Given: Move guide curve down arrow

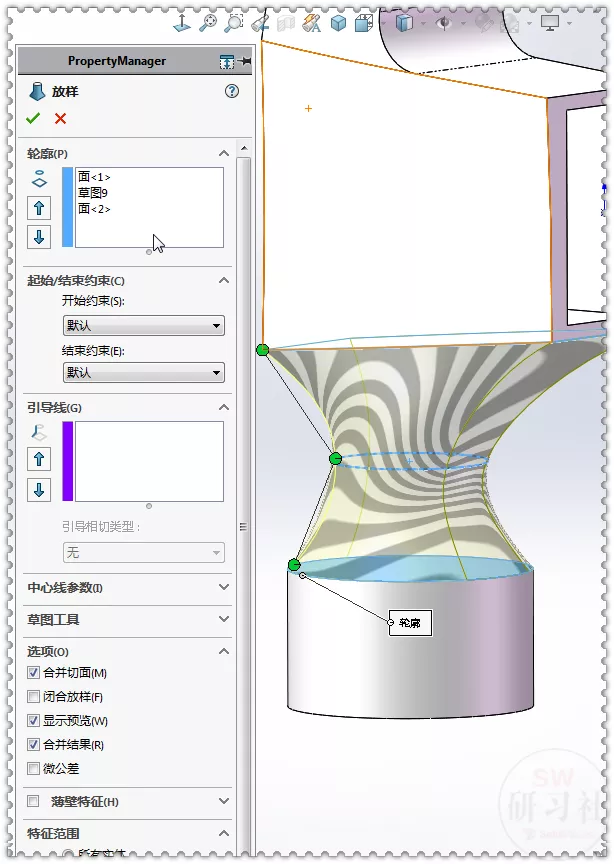Looking at the screenshot, I should tap(39, 490).
